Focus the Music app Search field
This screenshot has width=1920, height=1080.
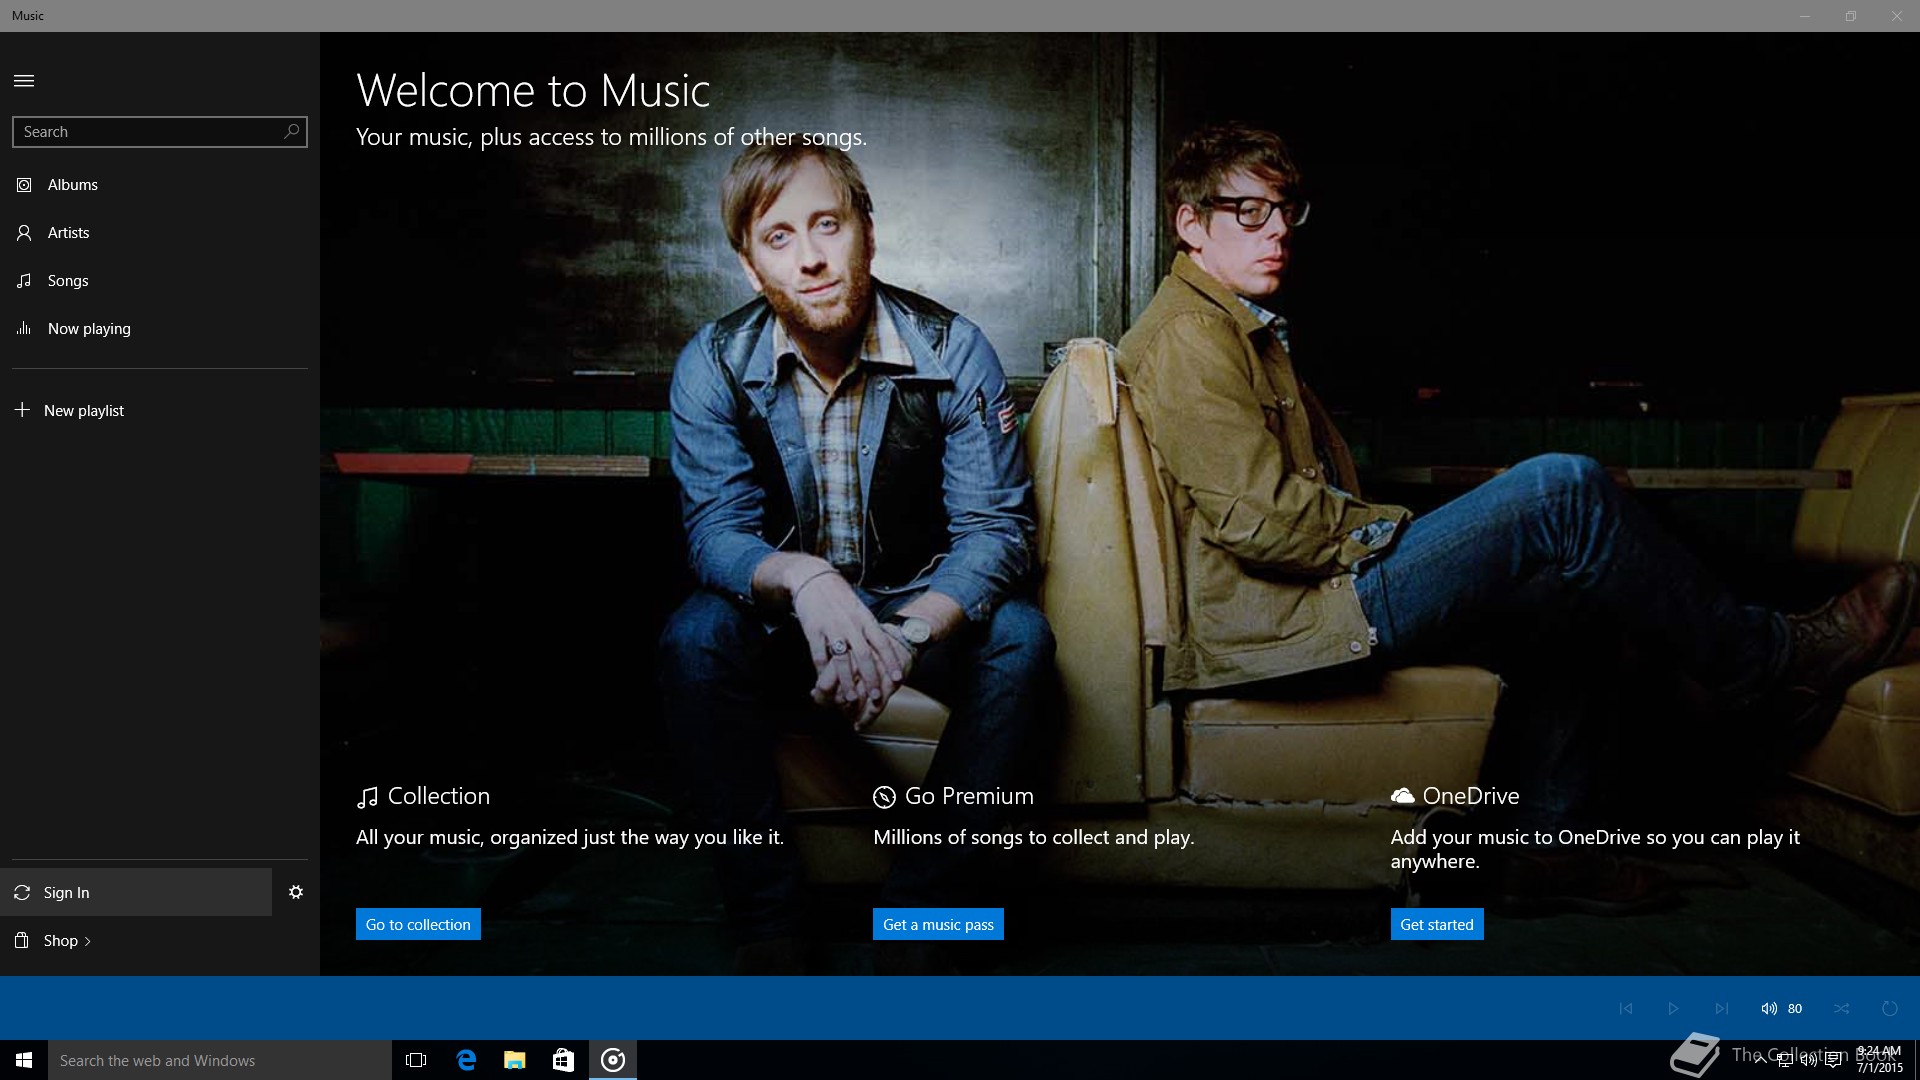pos(160,132)
